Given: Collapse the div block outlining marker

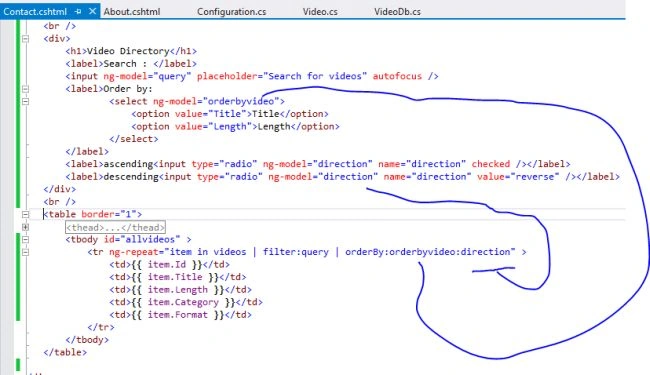Looking at the screenshot, I should (x=26, y=39).
